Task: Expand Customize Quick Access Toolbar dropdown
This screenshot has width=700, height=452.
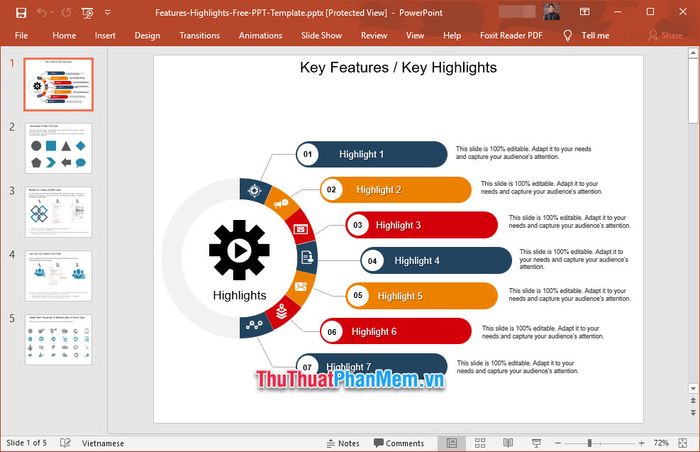Action: click(x=107, y=13)
